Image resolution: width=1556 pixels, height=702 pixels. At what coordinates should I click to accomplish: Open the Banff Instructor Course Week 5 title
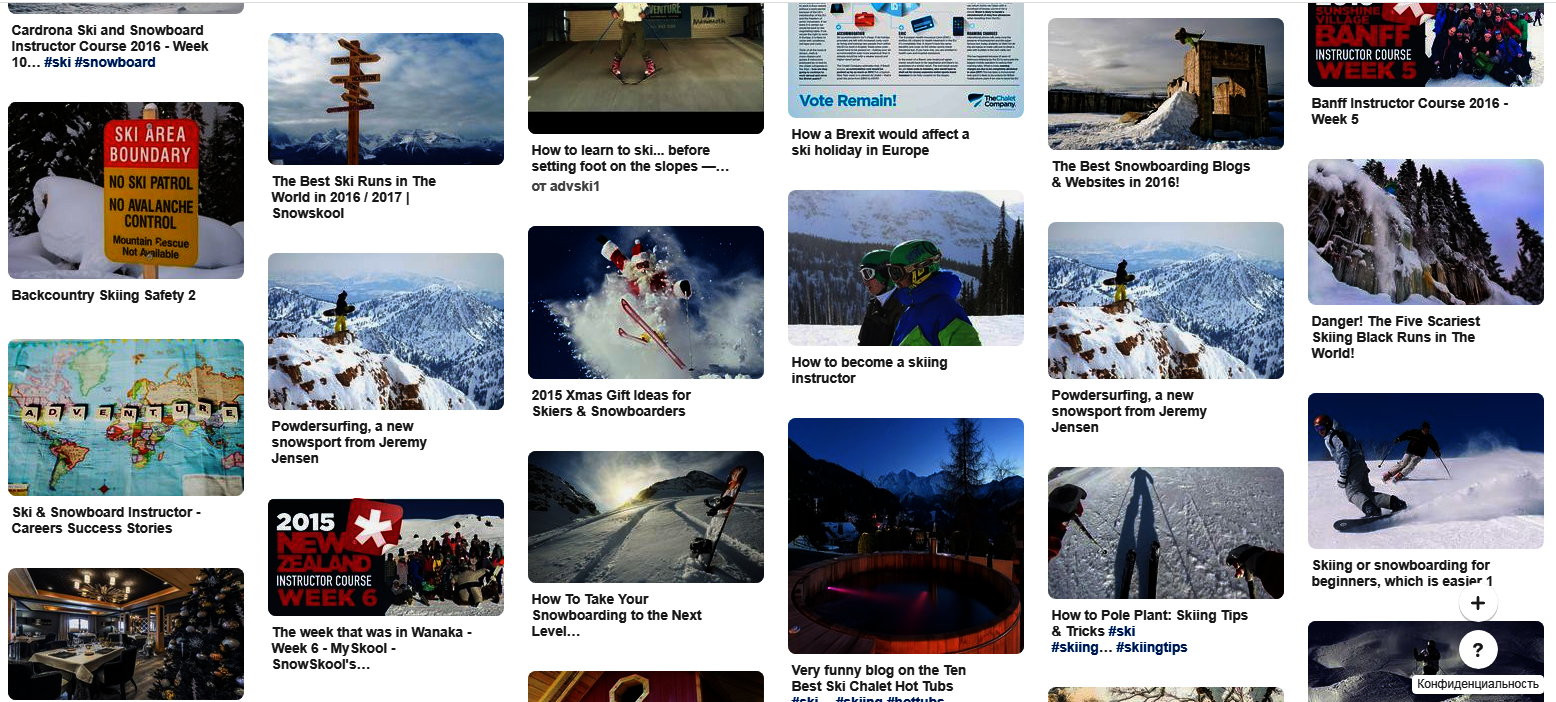1410,111
